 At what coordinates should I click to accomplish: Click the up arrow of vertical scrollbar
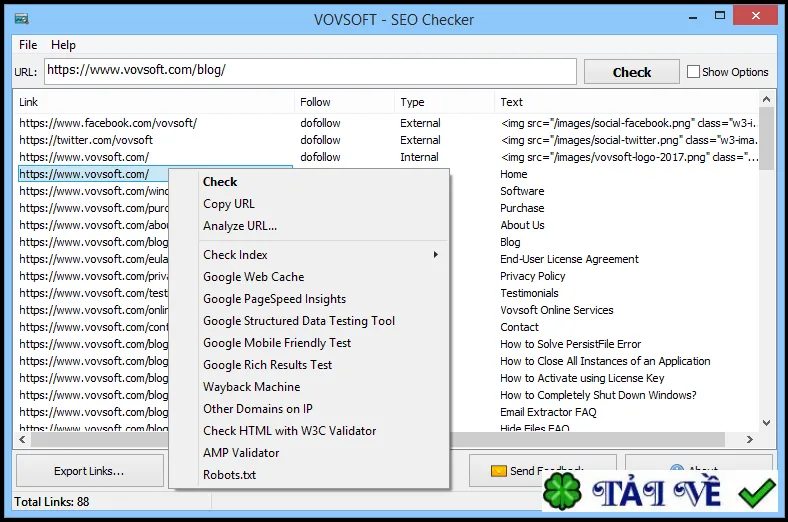point(766,99)
